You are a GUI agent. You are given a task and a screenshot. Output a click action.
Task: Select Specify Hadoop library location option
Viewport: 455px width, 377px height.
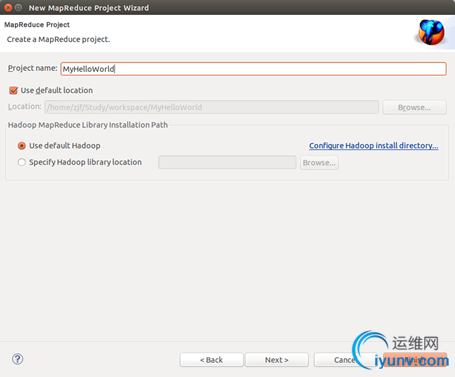pyautogui.click(x=22, y=162)
